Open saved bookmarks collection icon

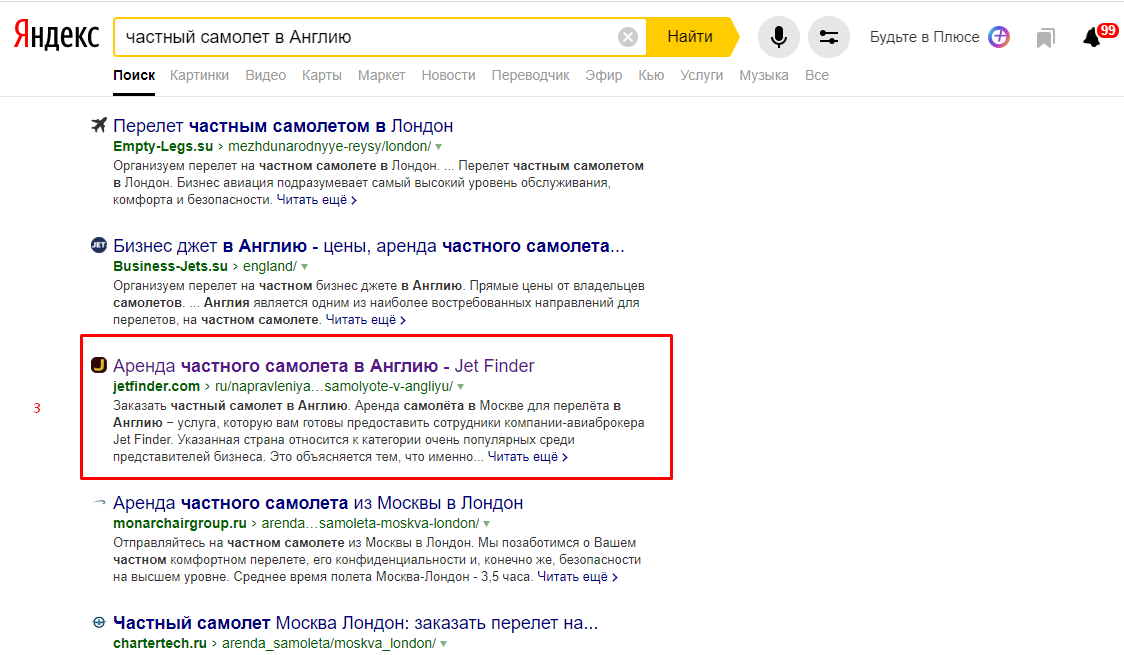[x=1046, y=37]
